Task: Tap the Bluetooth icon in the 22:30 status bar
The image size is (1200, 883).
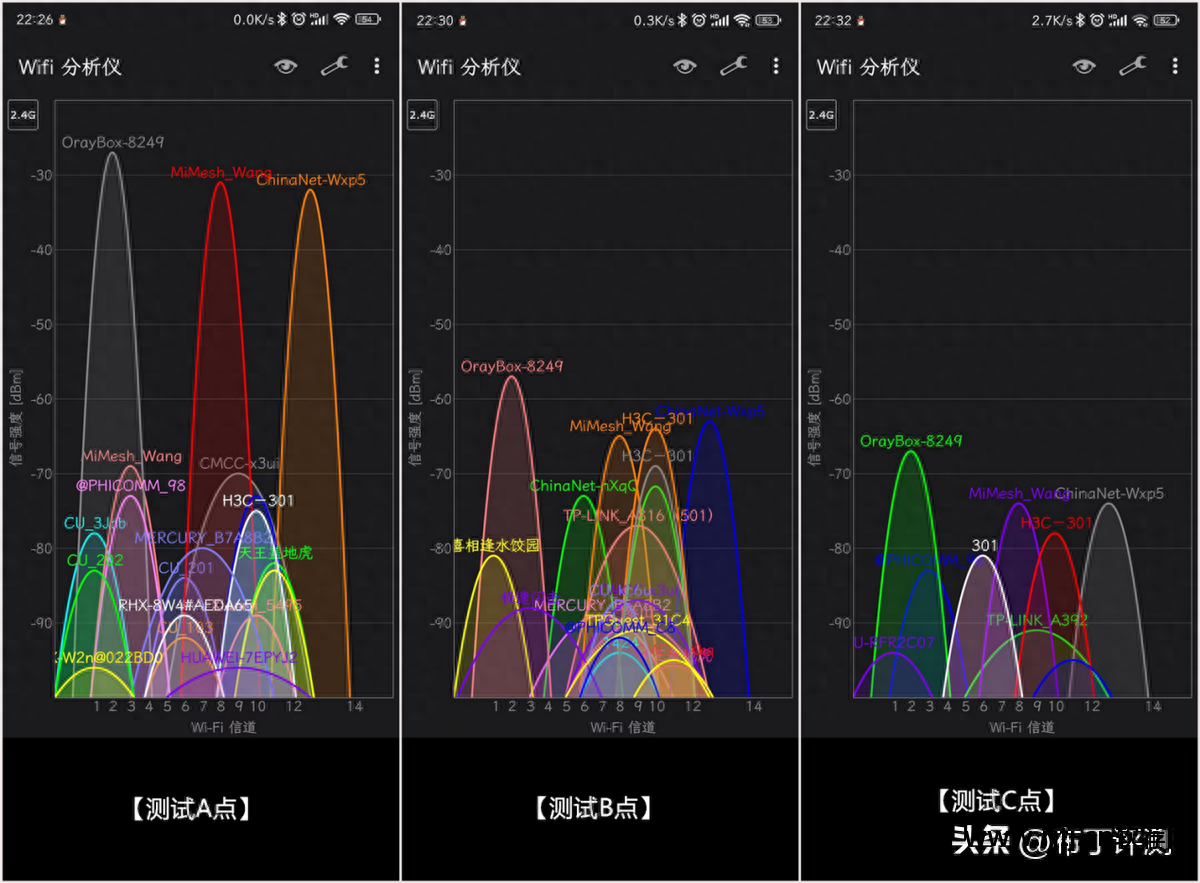Action: click(x=680, y=20)
